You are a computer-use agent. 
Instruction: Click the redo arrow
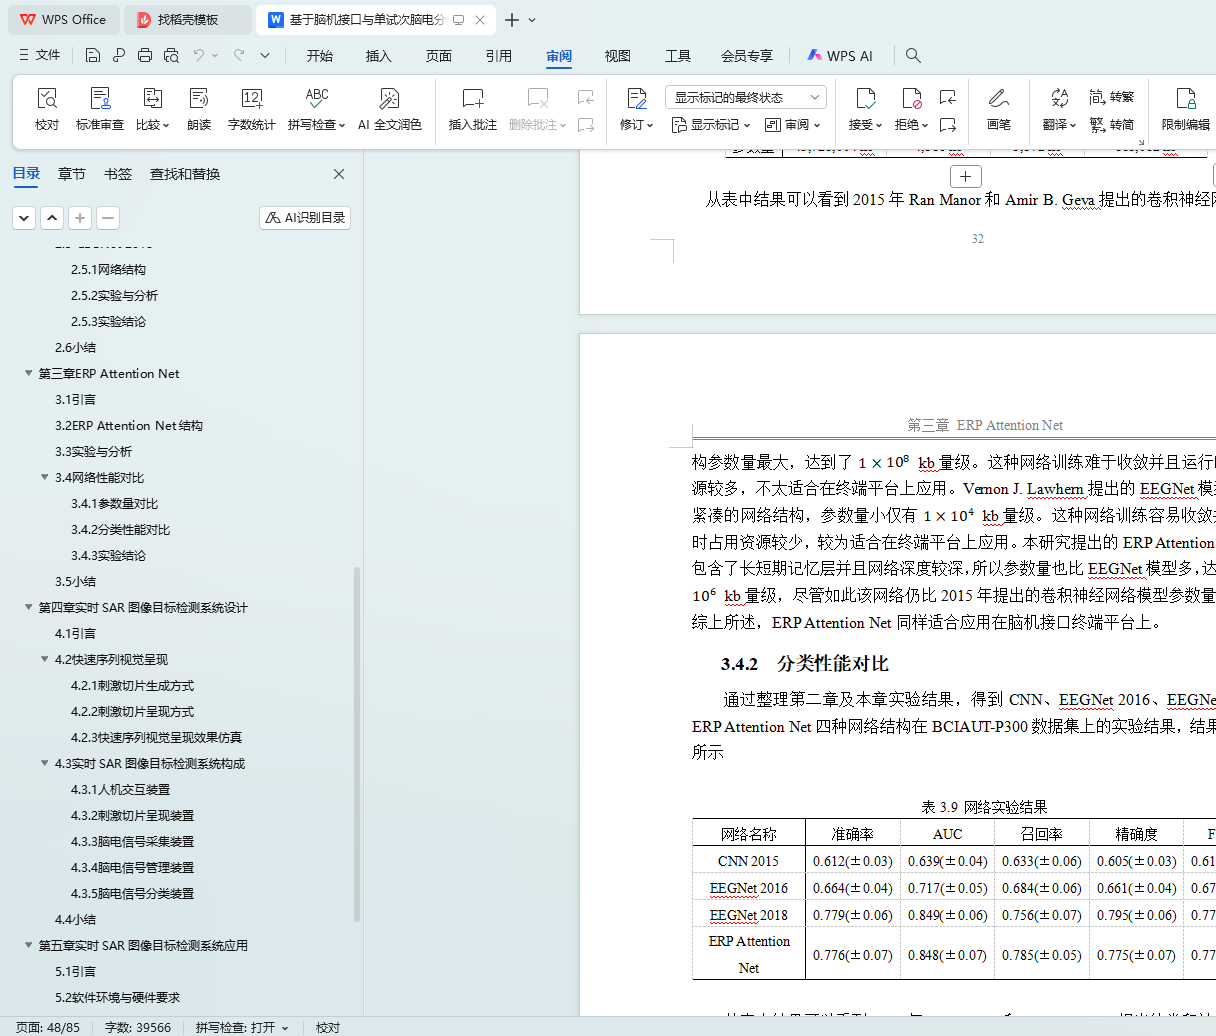pyautogui.click(x=238, y=55)
